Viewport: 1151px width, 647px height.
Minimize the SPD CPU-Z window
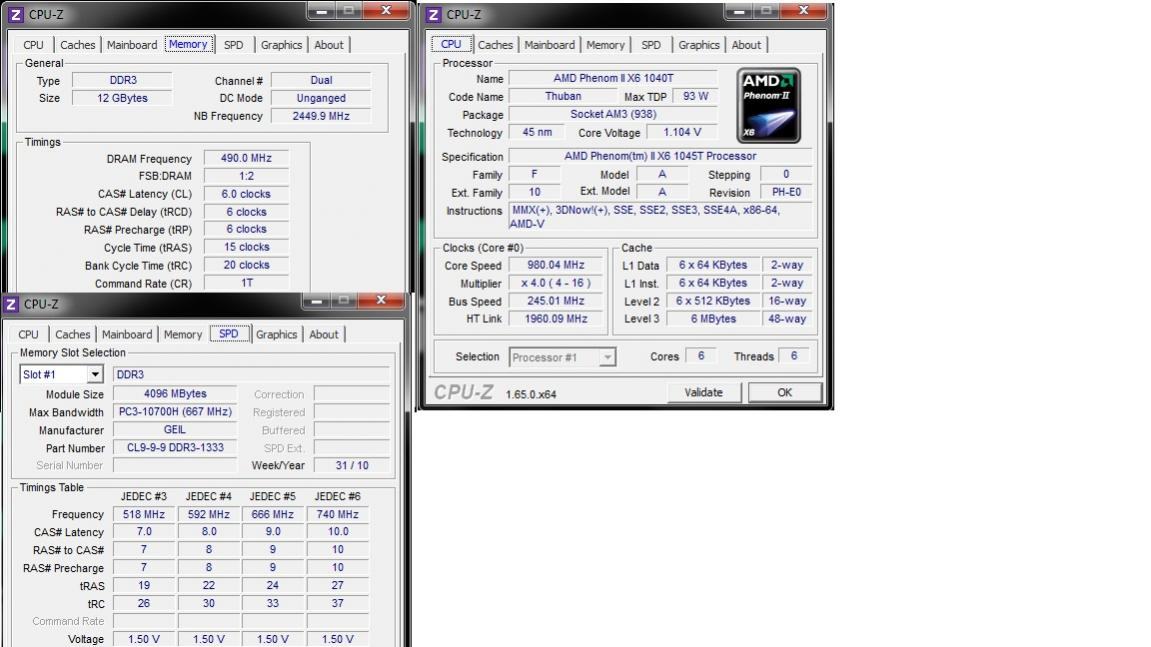click(x=316, y=300)
